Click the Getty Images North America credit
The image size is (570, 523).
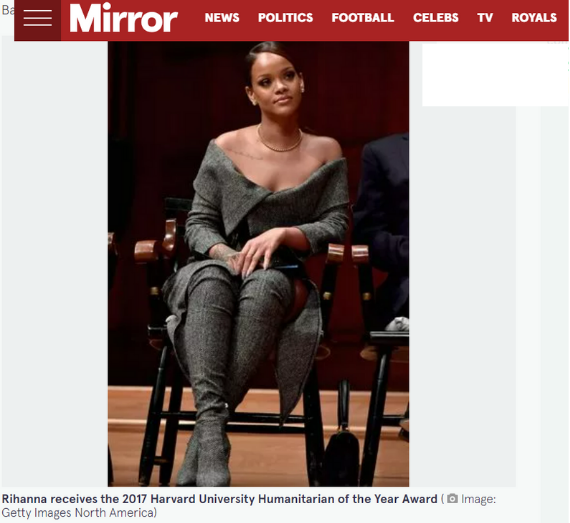tap(79, 513)
